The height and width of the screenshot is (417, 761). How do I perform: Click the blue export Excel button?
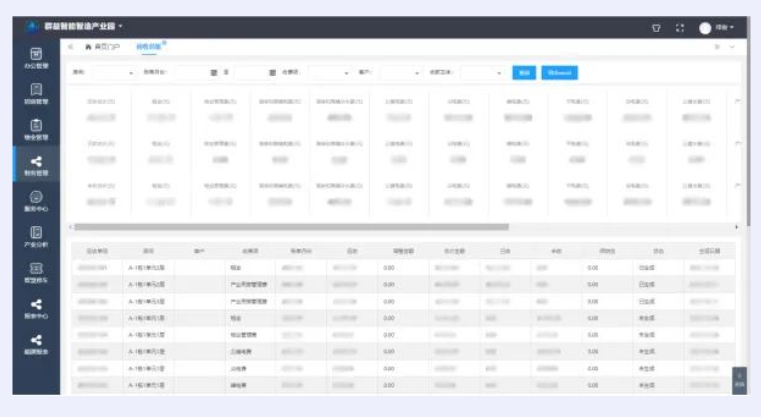[560, 73]
